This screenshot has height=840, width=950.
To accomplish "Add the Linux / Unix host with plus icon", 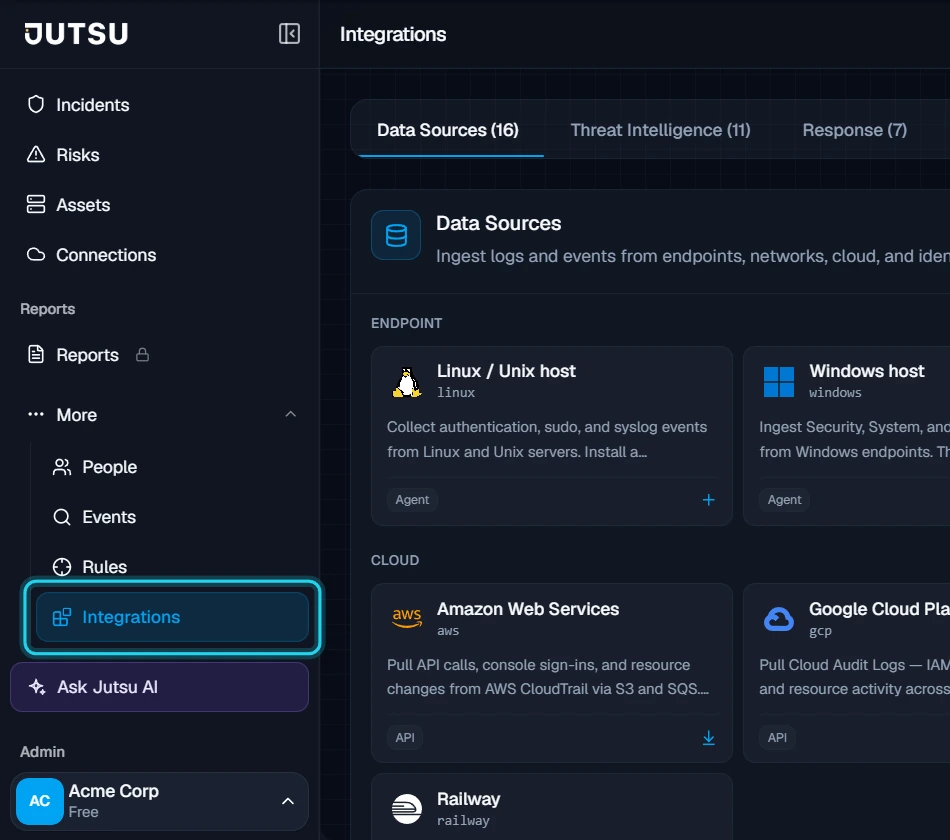I will coord(708,499).
